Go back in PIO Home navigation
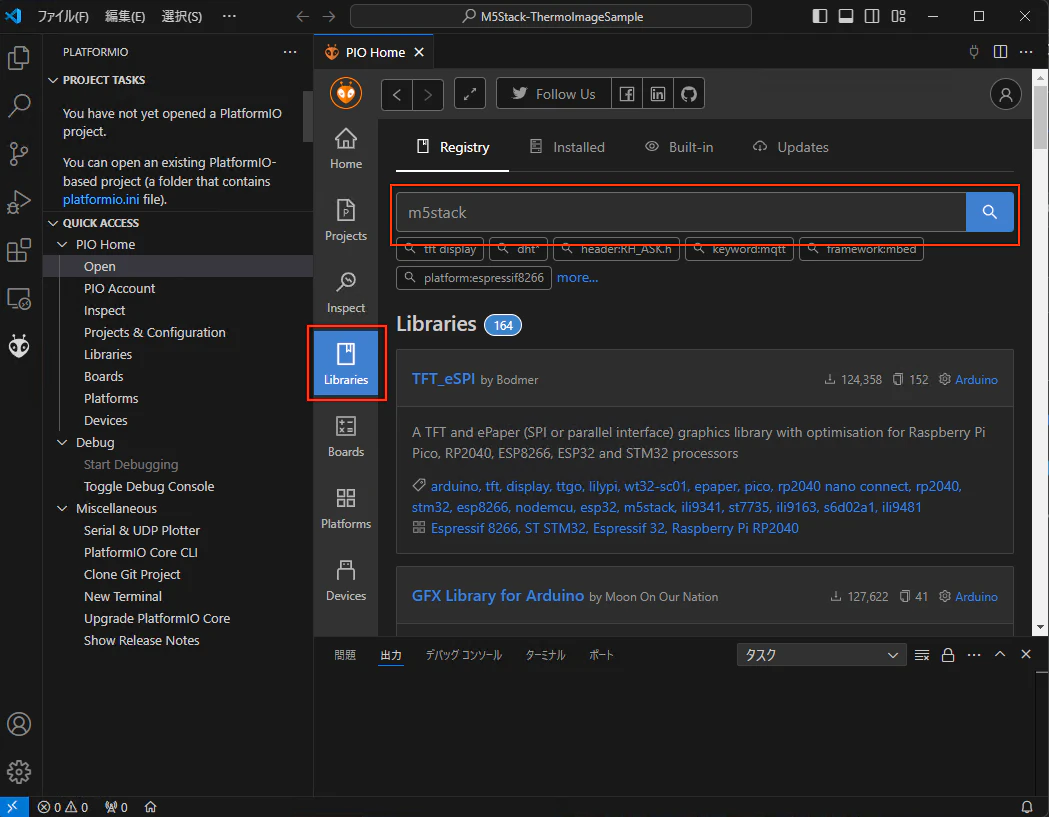This screenshot has height=817, width=1049. 397,94
